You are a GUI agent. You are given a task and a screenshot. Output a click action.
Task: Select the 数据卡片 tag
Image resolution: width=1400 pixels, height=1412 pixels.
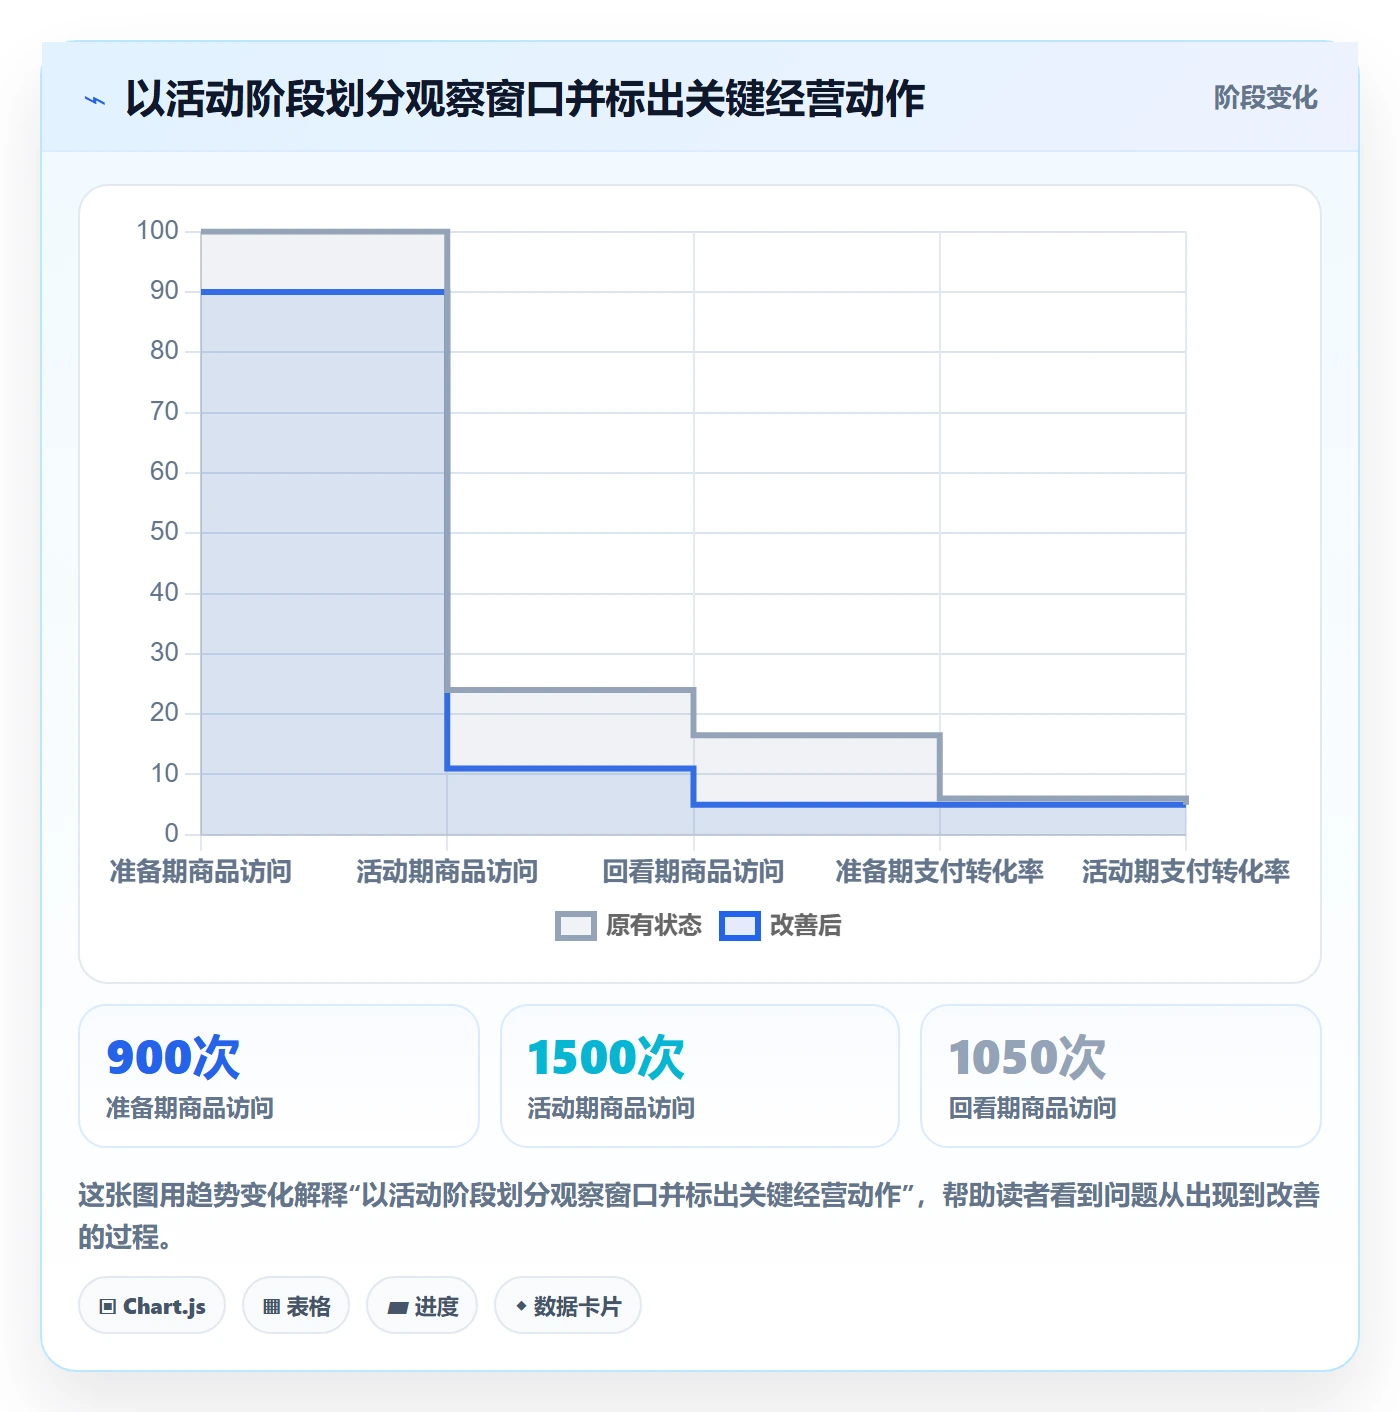(568, 1306)
